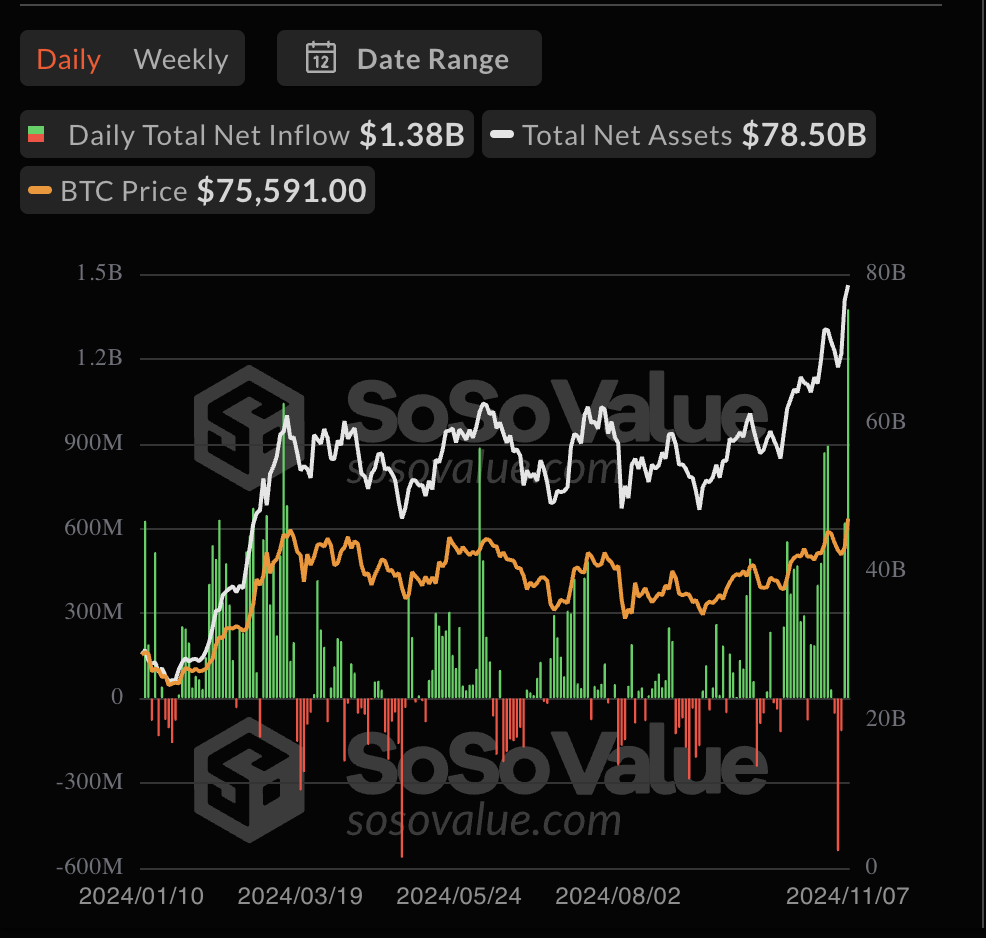
Task: Click the 600M left axis label
Action: pos(94,527)
